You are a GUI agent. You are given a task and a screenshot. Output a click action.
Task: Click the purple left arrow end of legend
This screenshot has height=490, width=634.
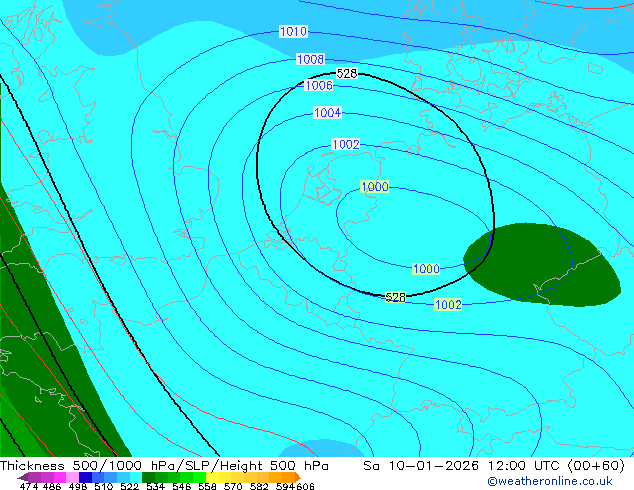coord(23,478)
